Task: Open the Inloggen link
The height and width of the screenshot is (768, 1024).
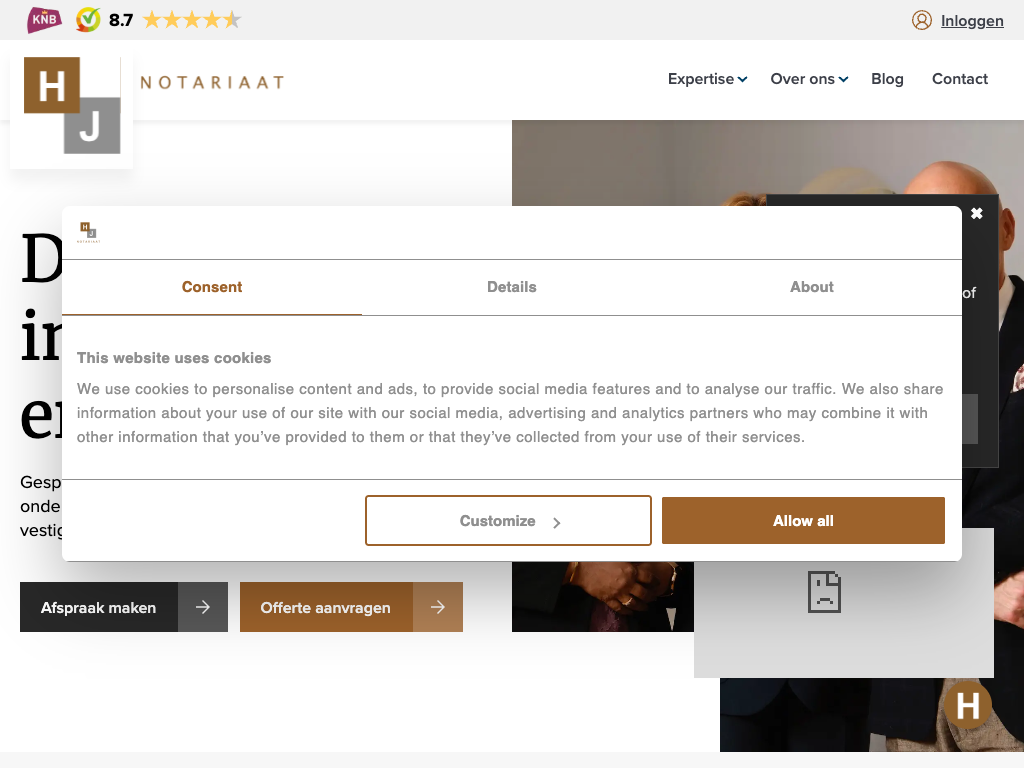Action: [971, 20]
